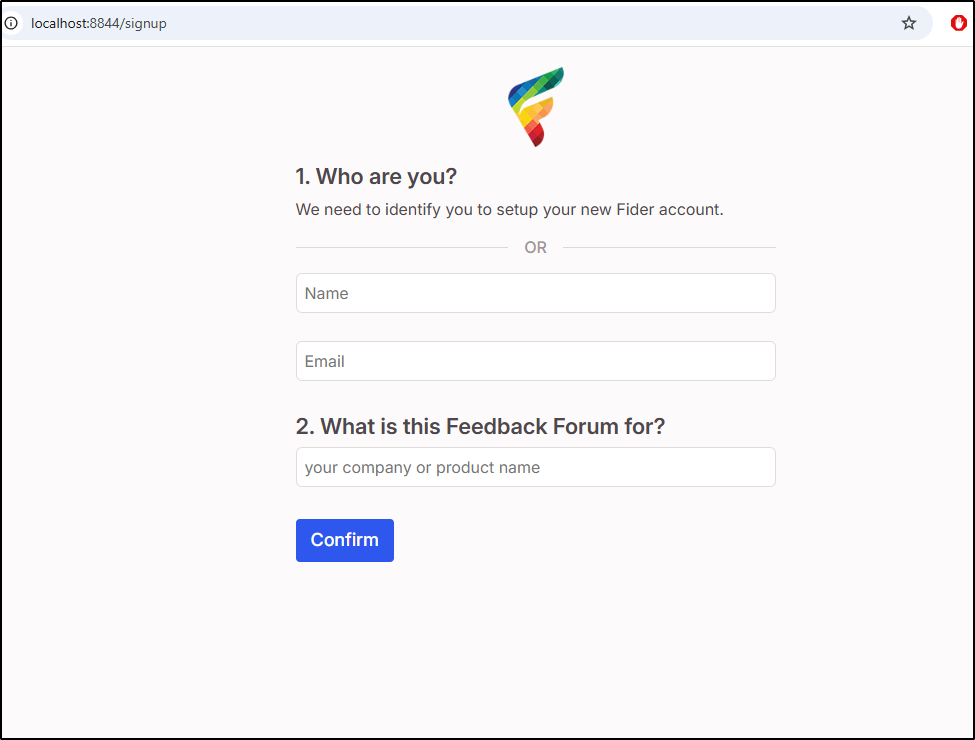Focus the Name input field
This screenshot has width=975, height=740.
(x=535, y=293)
